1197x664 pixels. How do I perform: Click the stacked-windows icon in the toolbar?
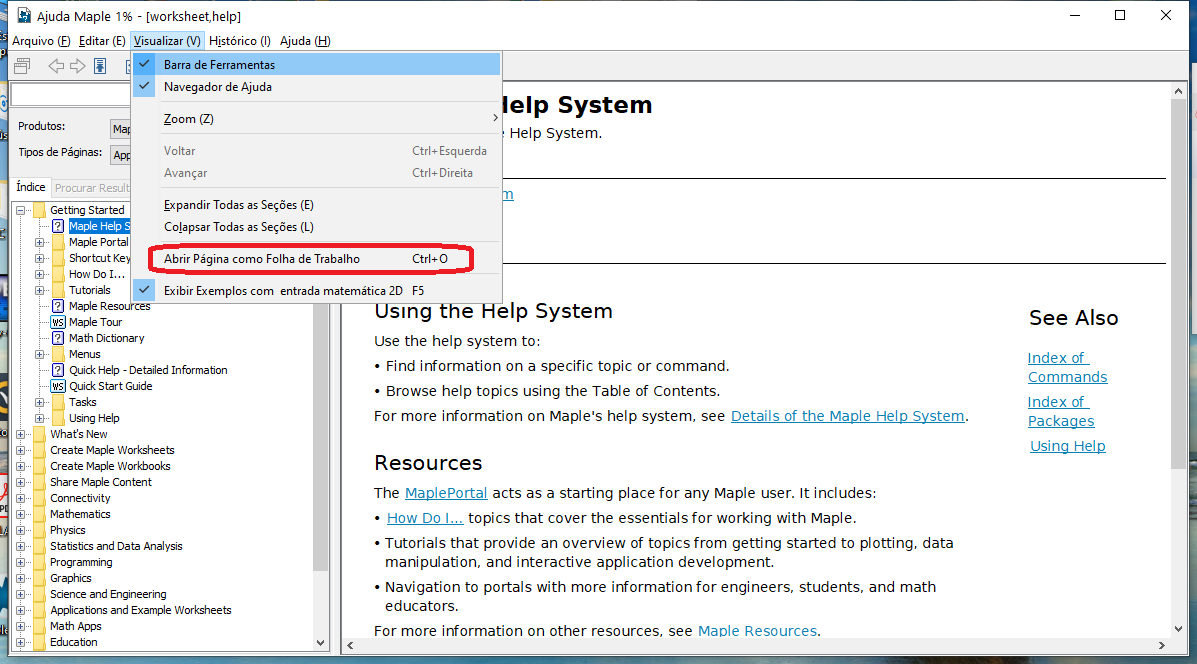point(23,66)
